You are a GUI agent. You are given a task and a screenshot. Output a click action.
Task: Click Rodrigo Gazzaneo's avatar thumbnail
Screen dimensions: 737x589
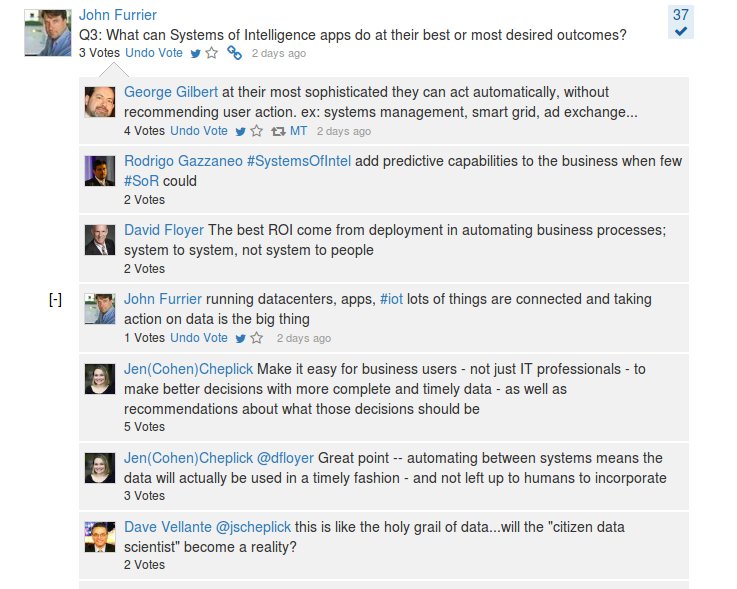pos(100,171)
